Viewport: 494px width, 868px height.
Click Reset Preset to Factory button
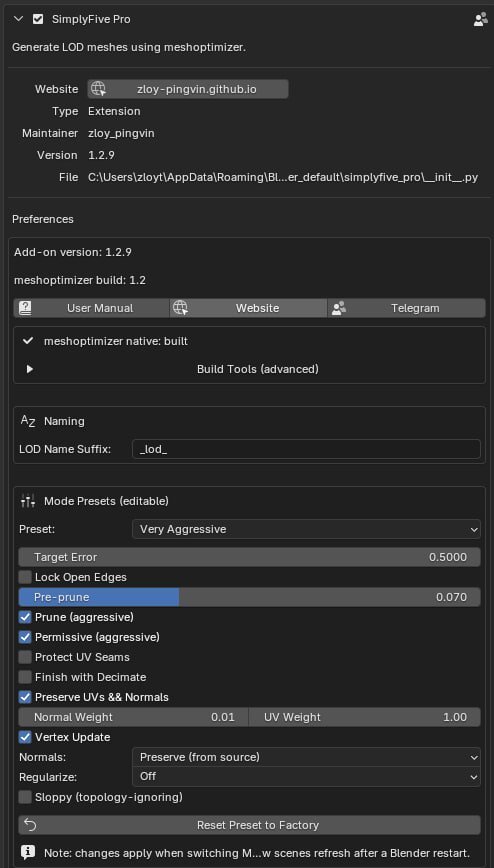(x=249, y=825)
